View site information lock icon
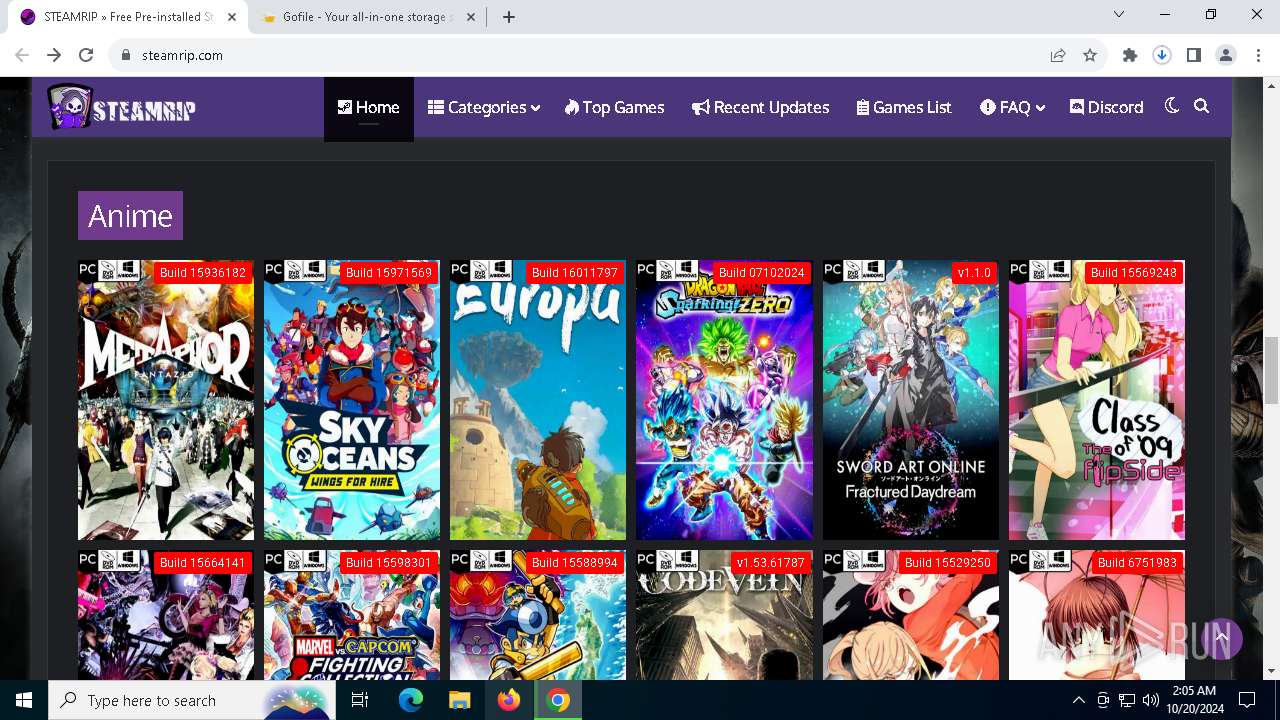 tap(126, 55)
